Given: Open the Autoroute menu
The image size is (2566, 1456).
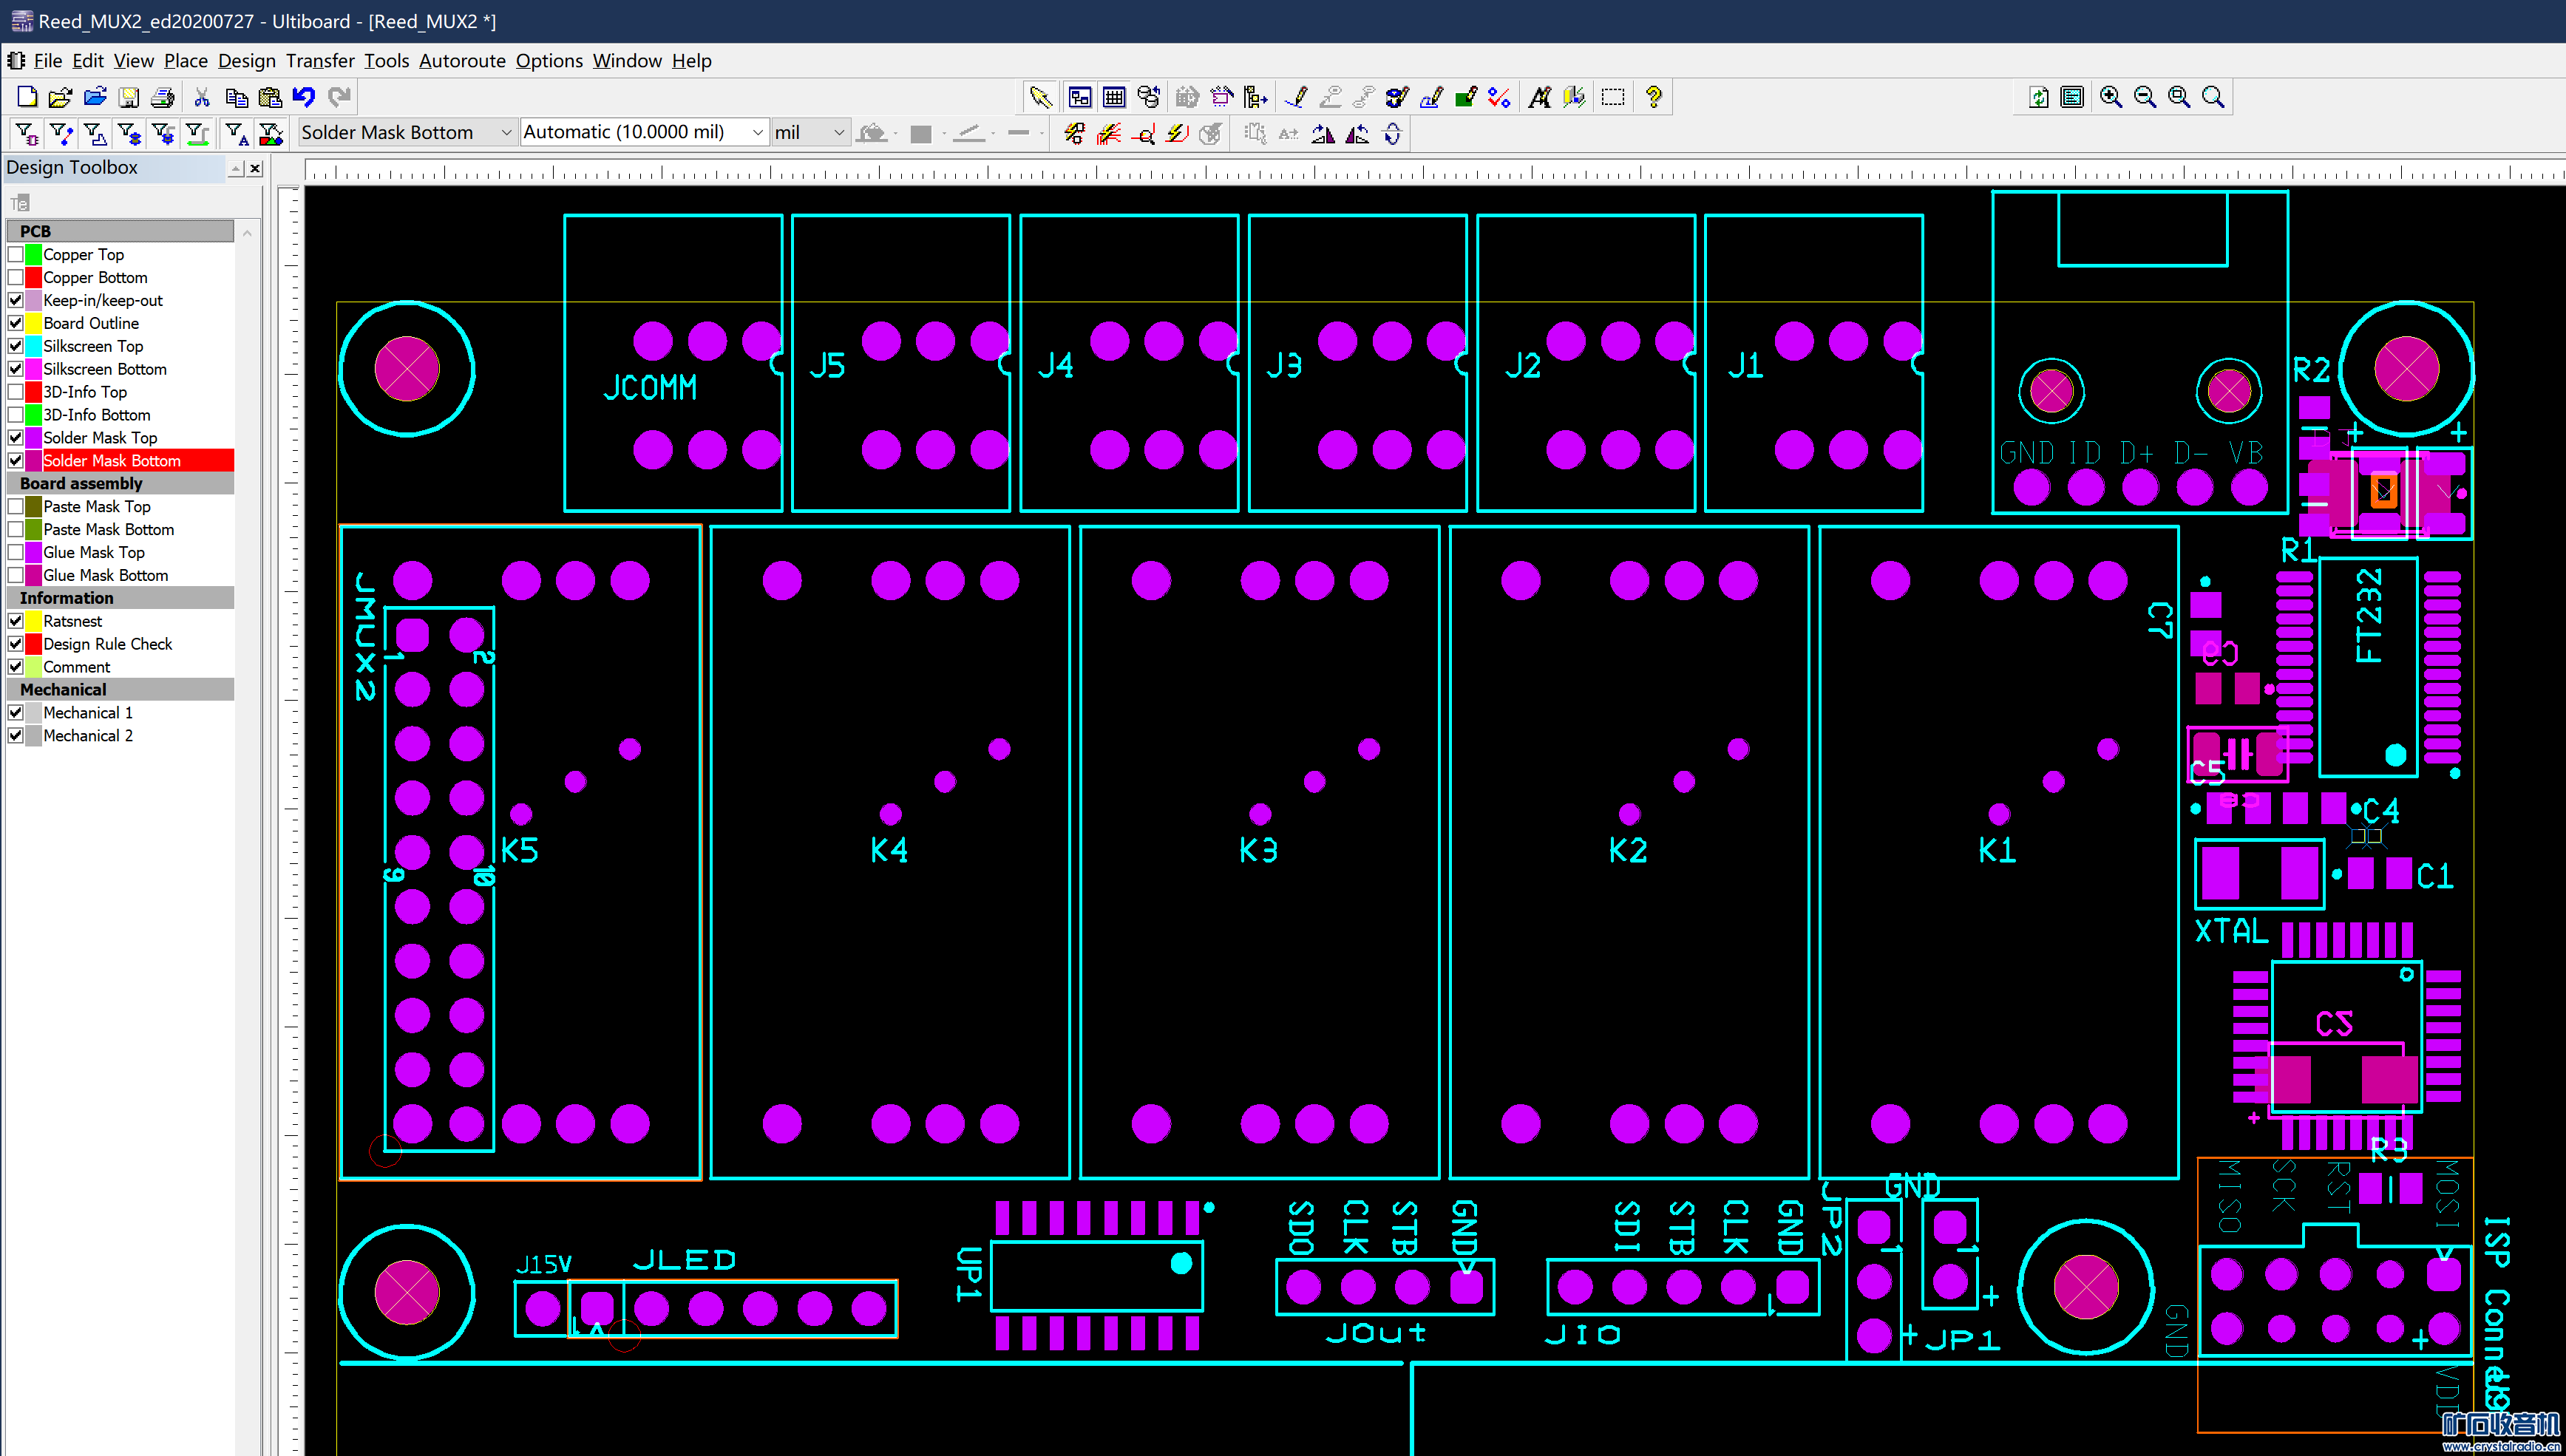Looking at the screenshot, I should [461, 61].
